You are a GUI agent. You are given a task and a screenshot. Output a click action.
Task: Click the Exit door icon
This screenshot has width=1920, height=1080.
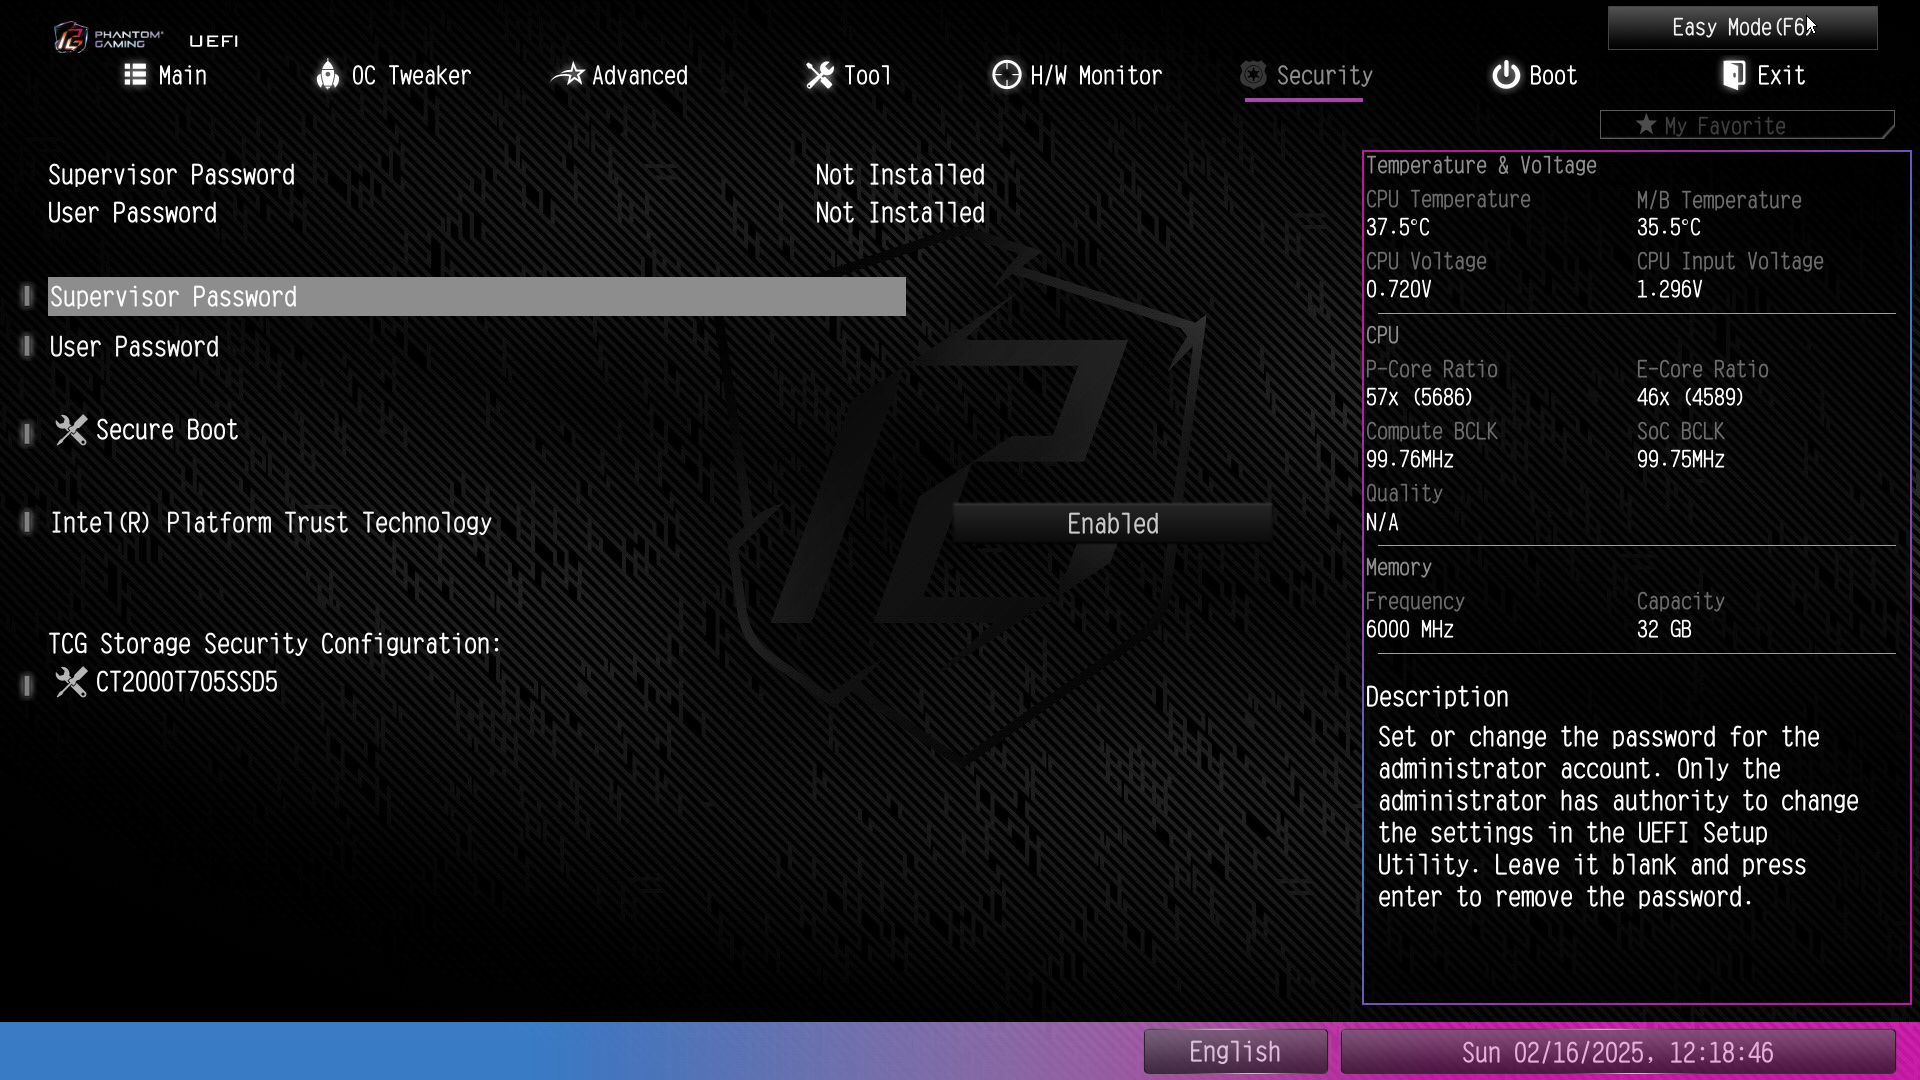pyautogui.click(x=1734, y=75)
